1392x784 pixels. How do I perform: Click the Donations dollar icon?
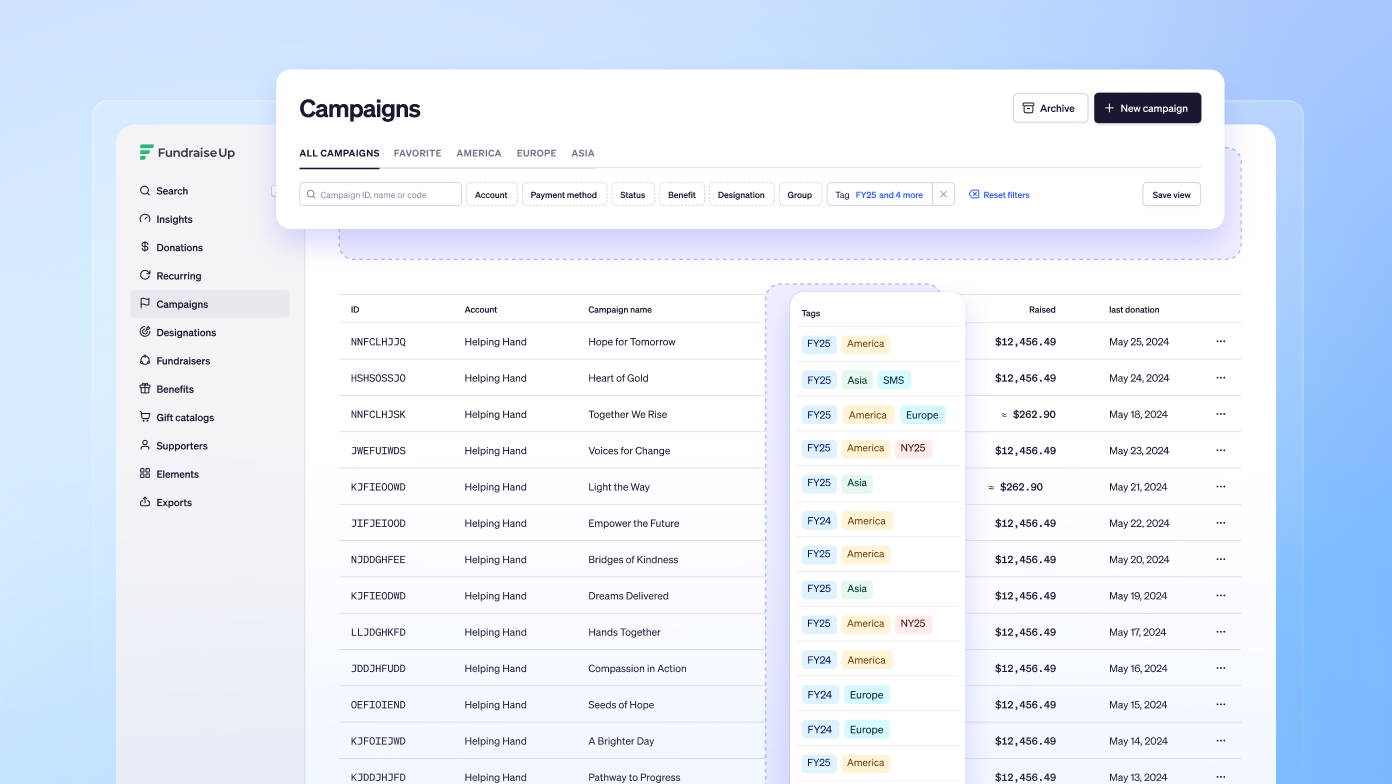pos(145,247)
